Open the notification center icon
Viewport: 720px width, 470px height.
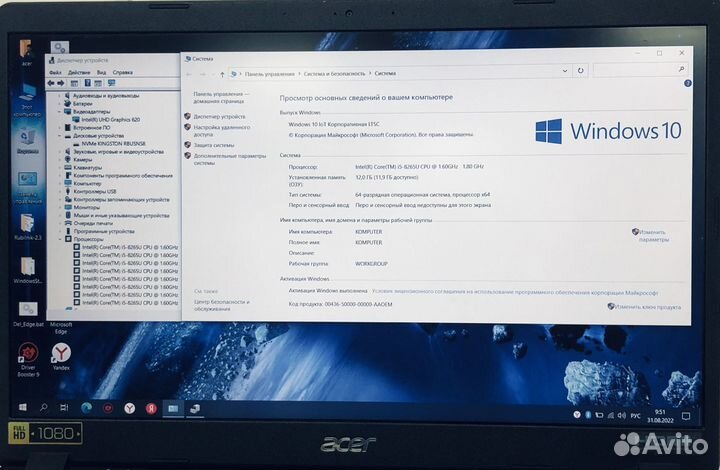coord(686,416)
